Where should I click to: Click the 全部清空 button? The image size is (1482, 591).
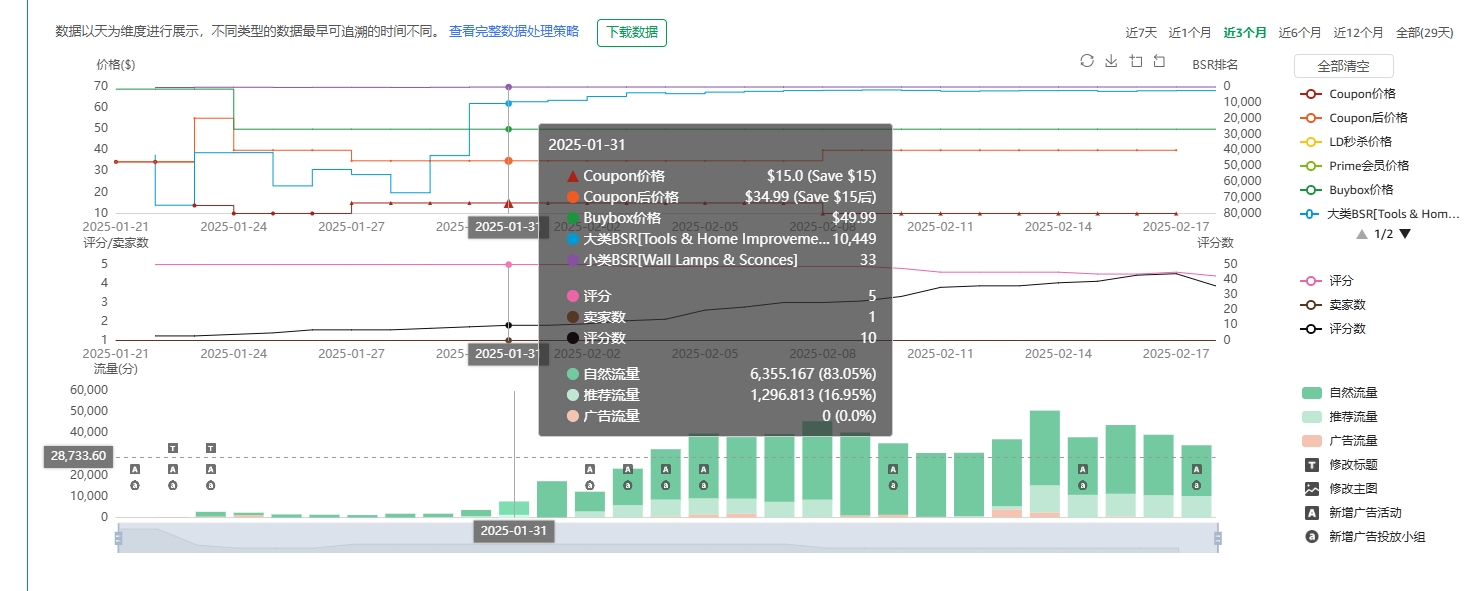pos(1343,66)
